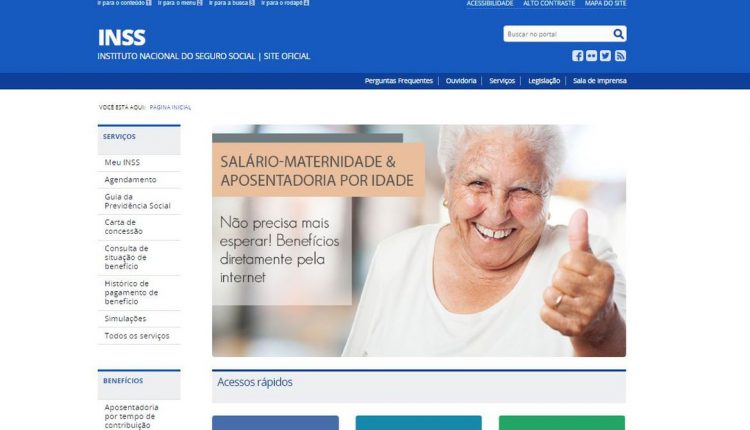Open the Acessibilidade link
The width and height of the screenshot is (750, 430).
tap(490, 3)
